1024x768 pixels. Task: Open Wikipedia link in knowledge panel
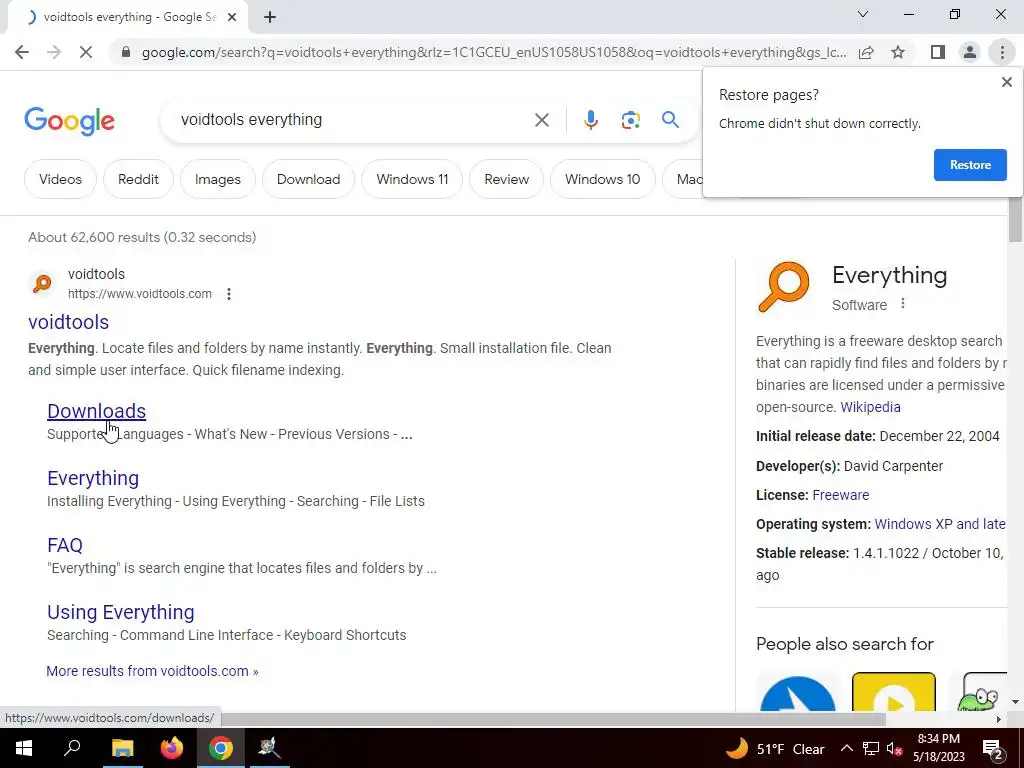click(x=870, y=407)
